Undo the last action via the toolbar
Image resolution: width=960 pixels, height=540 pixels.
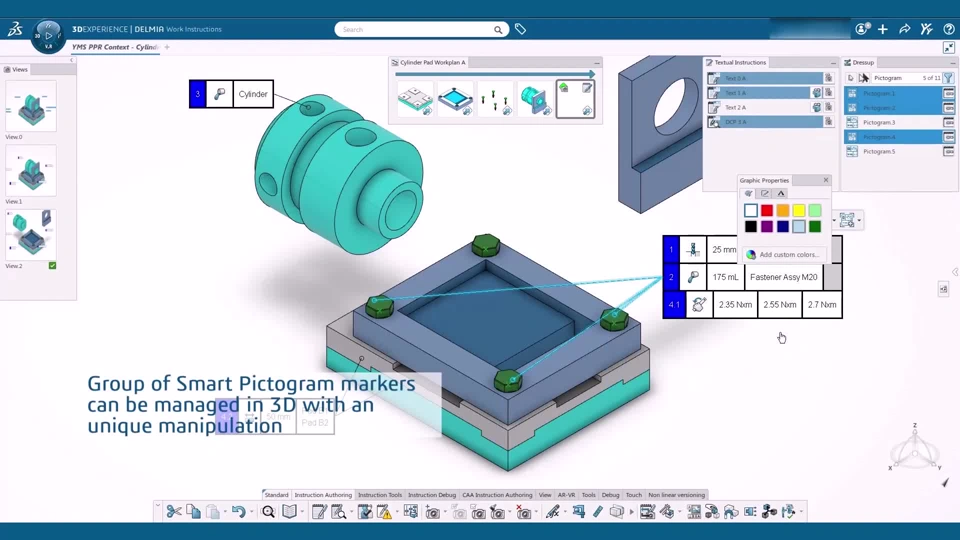239,512
